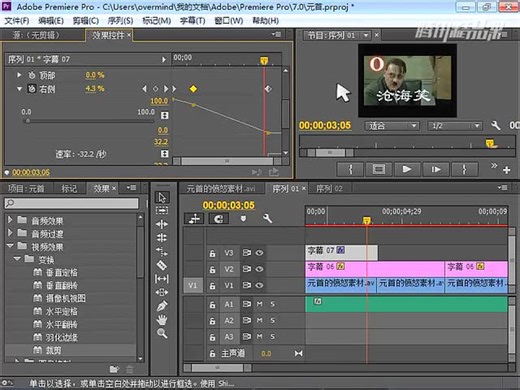
Task: Click the 4.3 % value for 右侧
Action: tap(95, 89)
